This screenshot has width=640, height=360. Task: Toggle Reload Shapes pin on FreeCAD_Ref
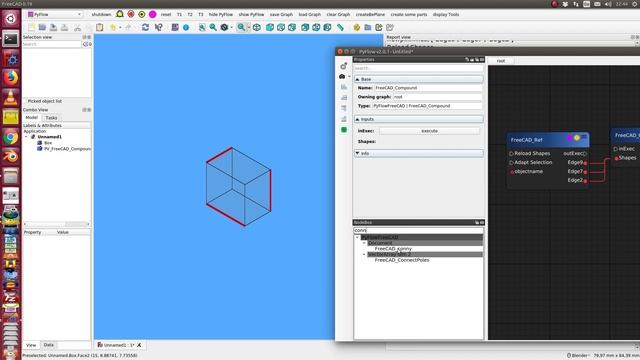511,153
